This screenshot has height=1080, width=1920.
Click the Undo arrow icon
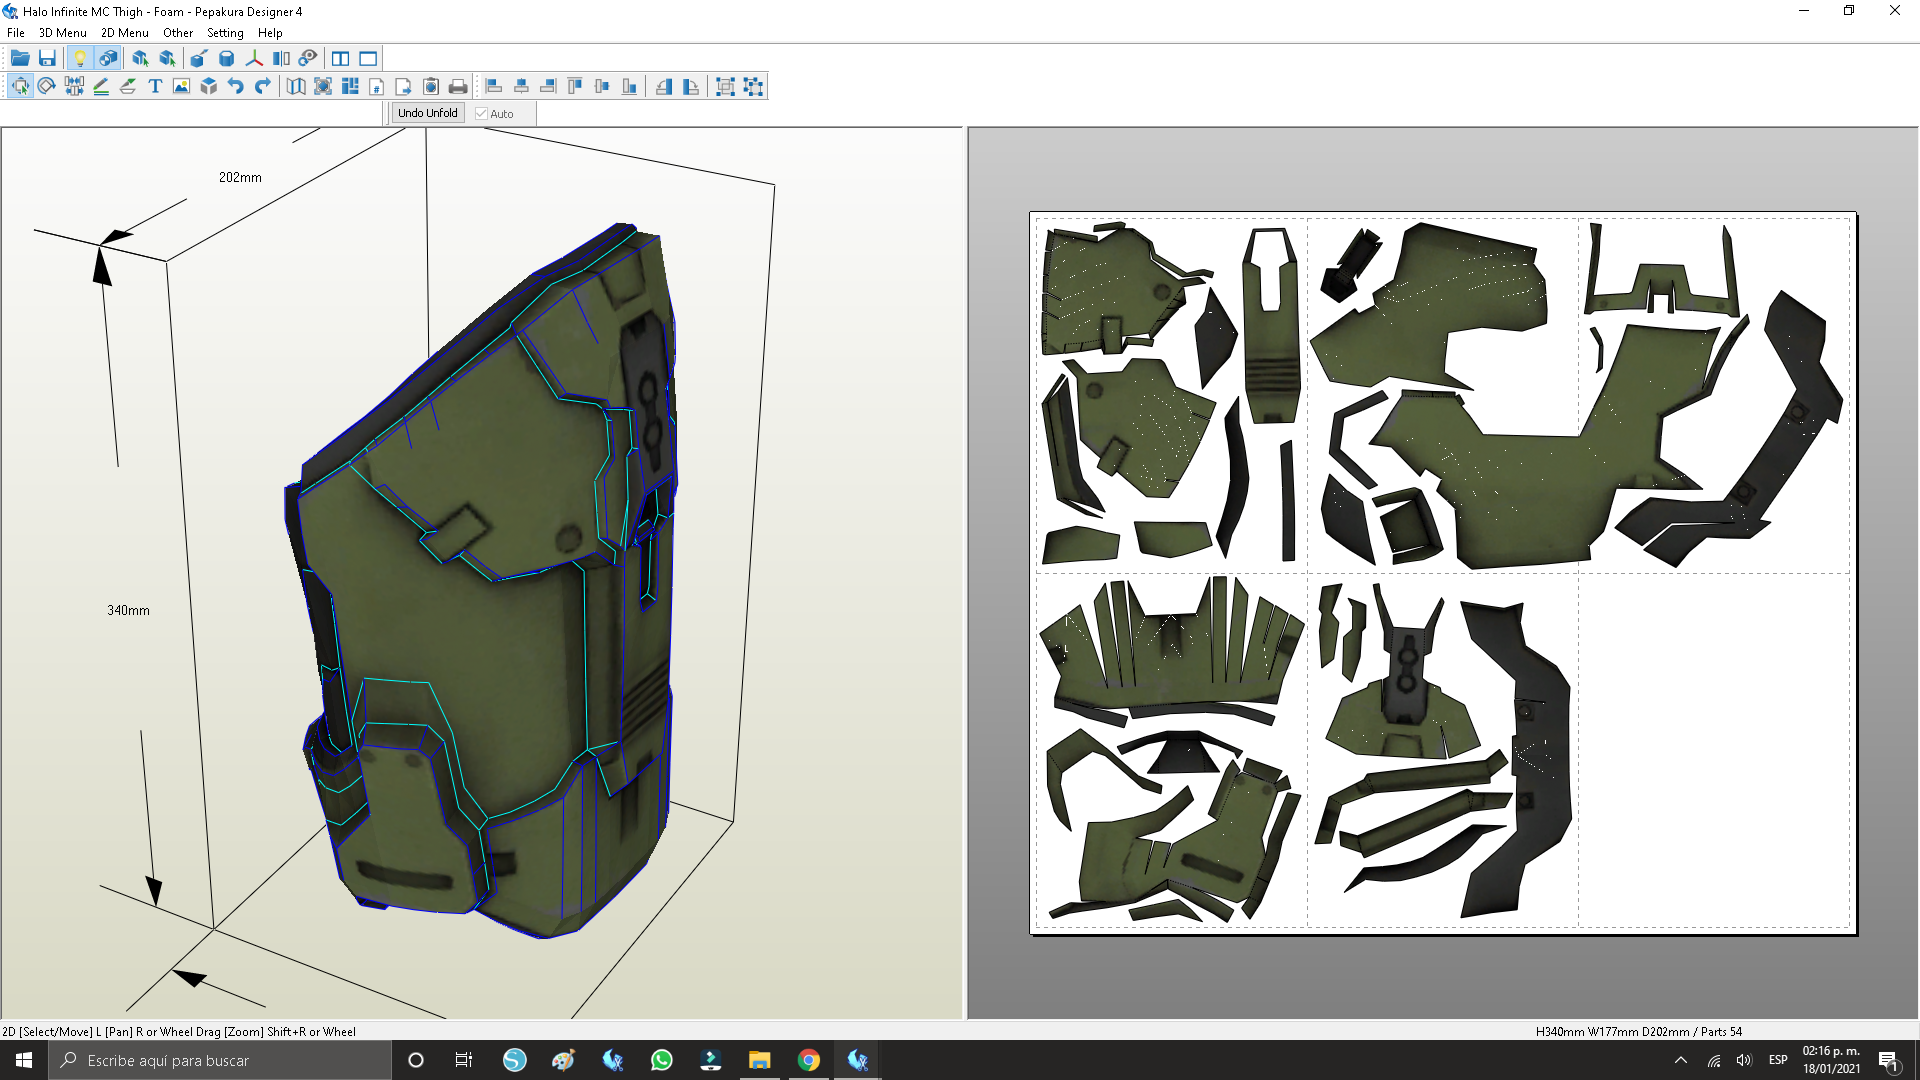coord(235,86)
